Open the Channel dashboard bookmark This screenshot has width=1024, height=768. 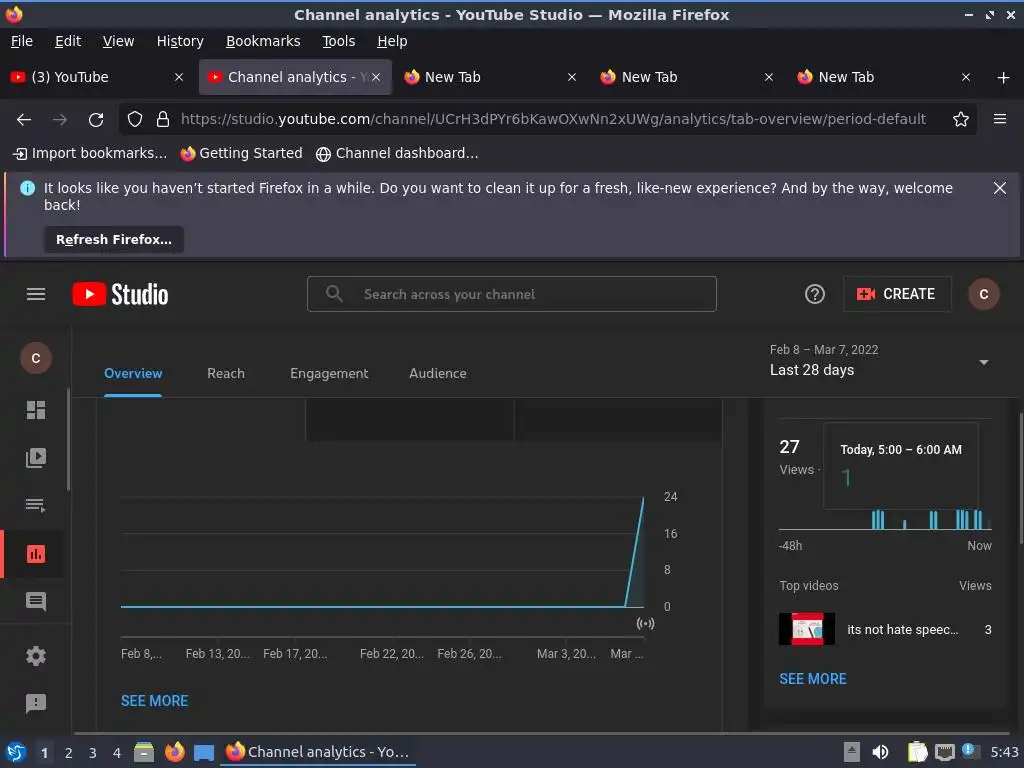pos(397,153)
